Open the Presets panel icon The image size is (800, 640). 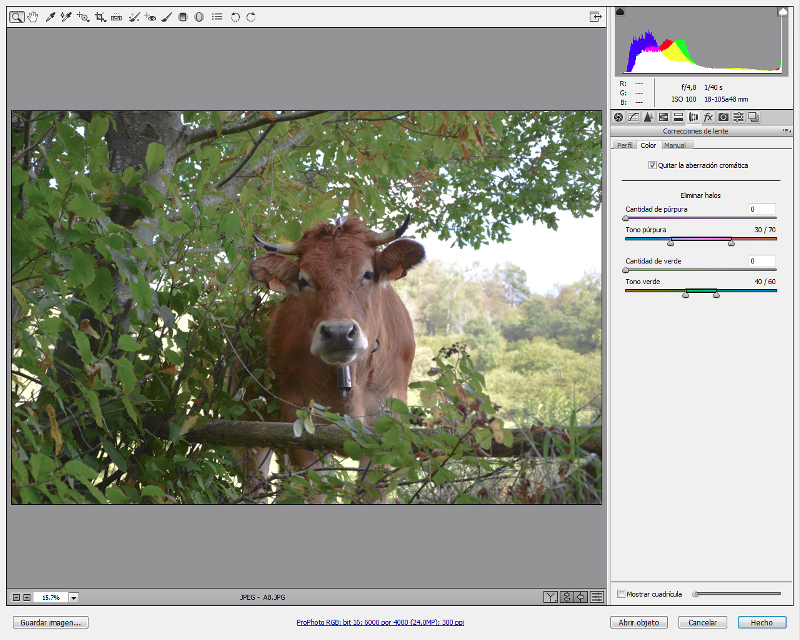pos(738,117)
